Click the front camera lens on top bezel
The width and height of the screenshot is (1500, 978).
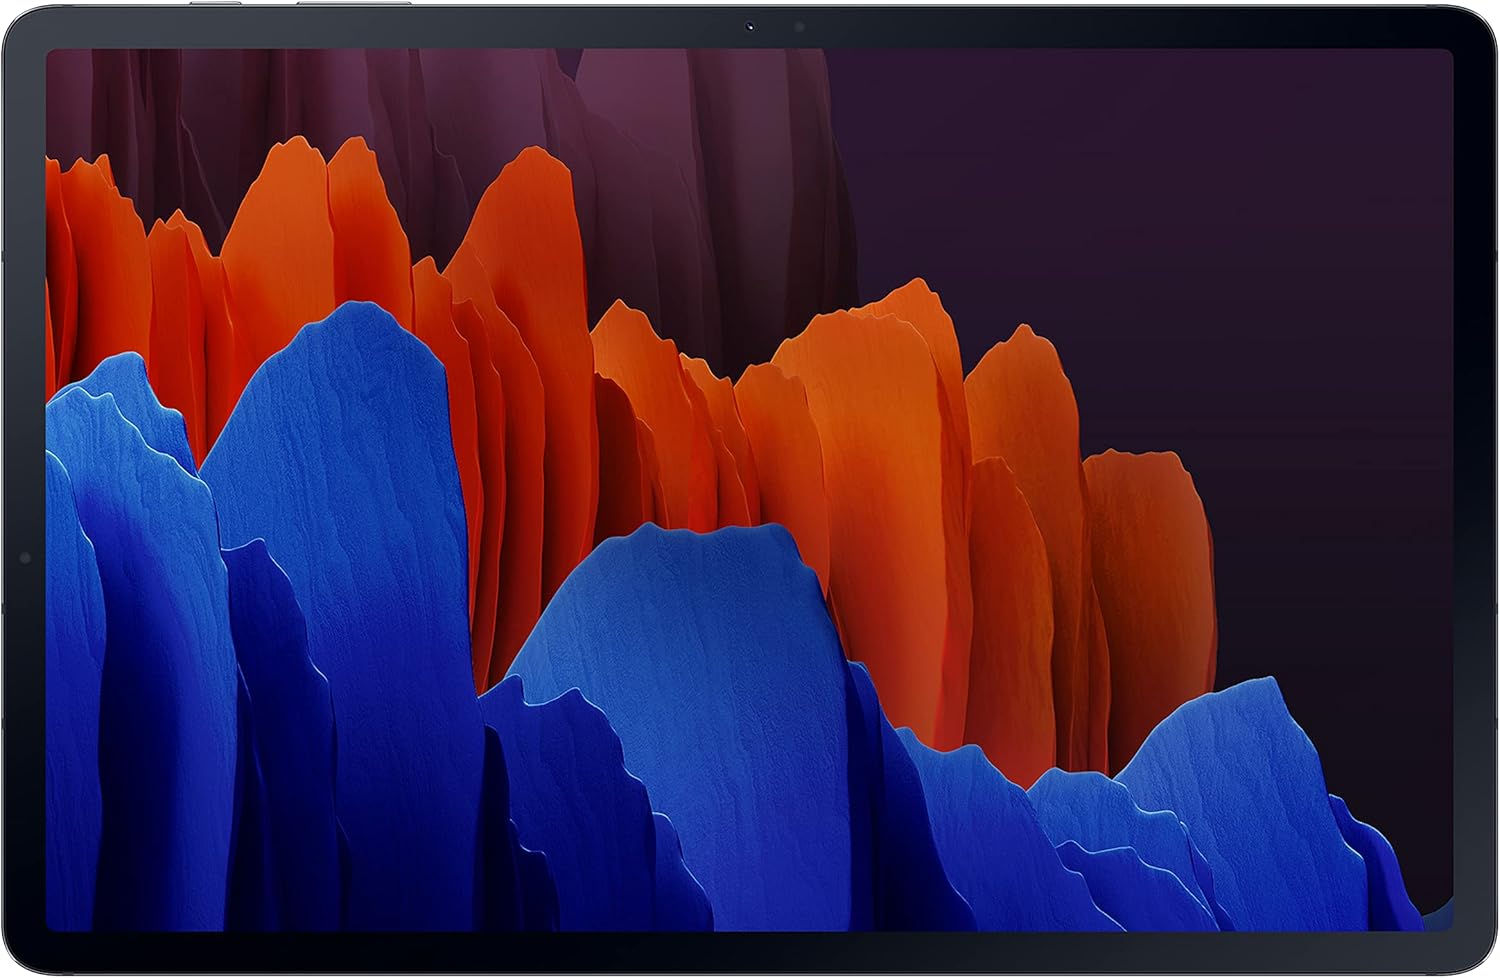click(x=749, y=27)
